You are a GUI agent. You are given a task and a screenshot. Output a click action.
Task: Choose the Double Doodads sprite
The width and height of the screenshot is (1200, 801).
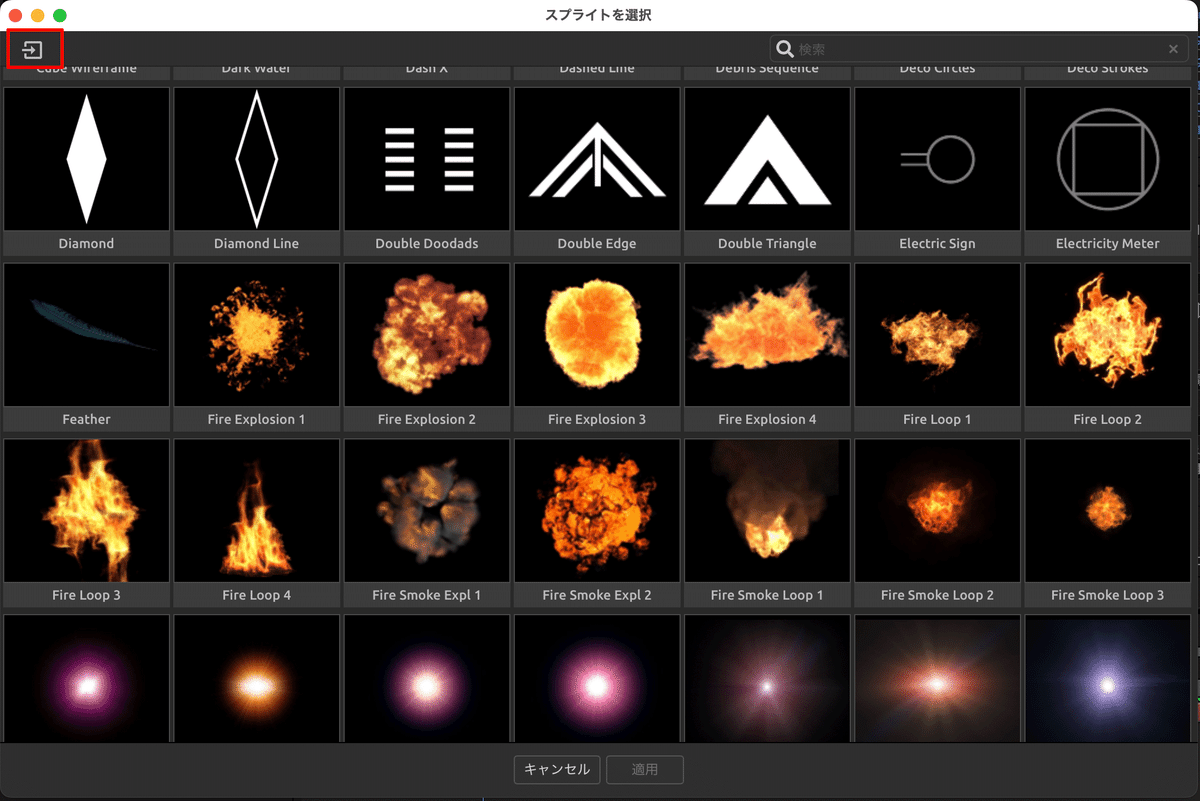426,158
